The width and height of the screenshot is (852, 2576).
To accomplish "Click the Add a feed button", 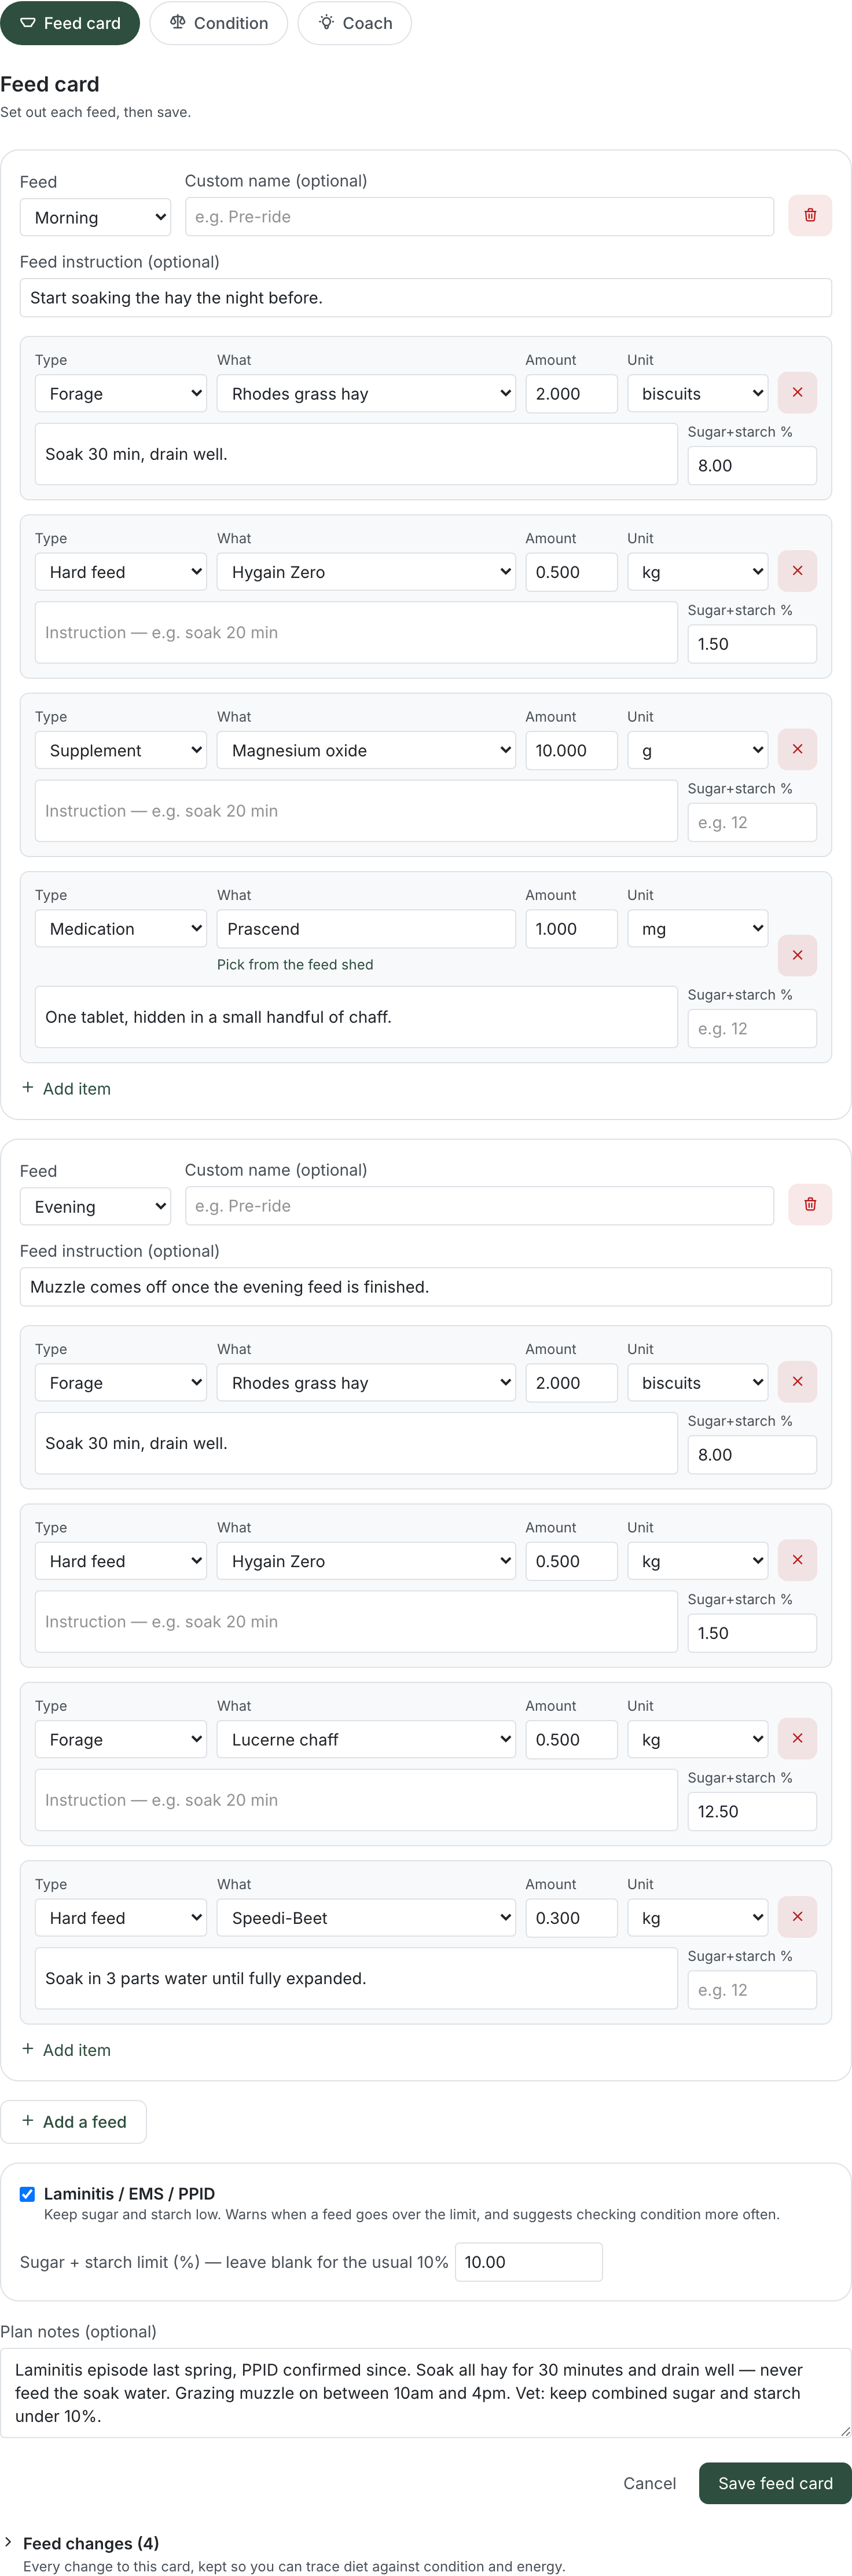I will [x=74, y=2122].
